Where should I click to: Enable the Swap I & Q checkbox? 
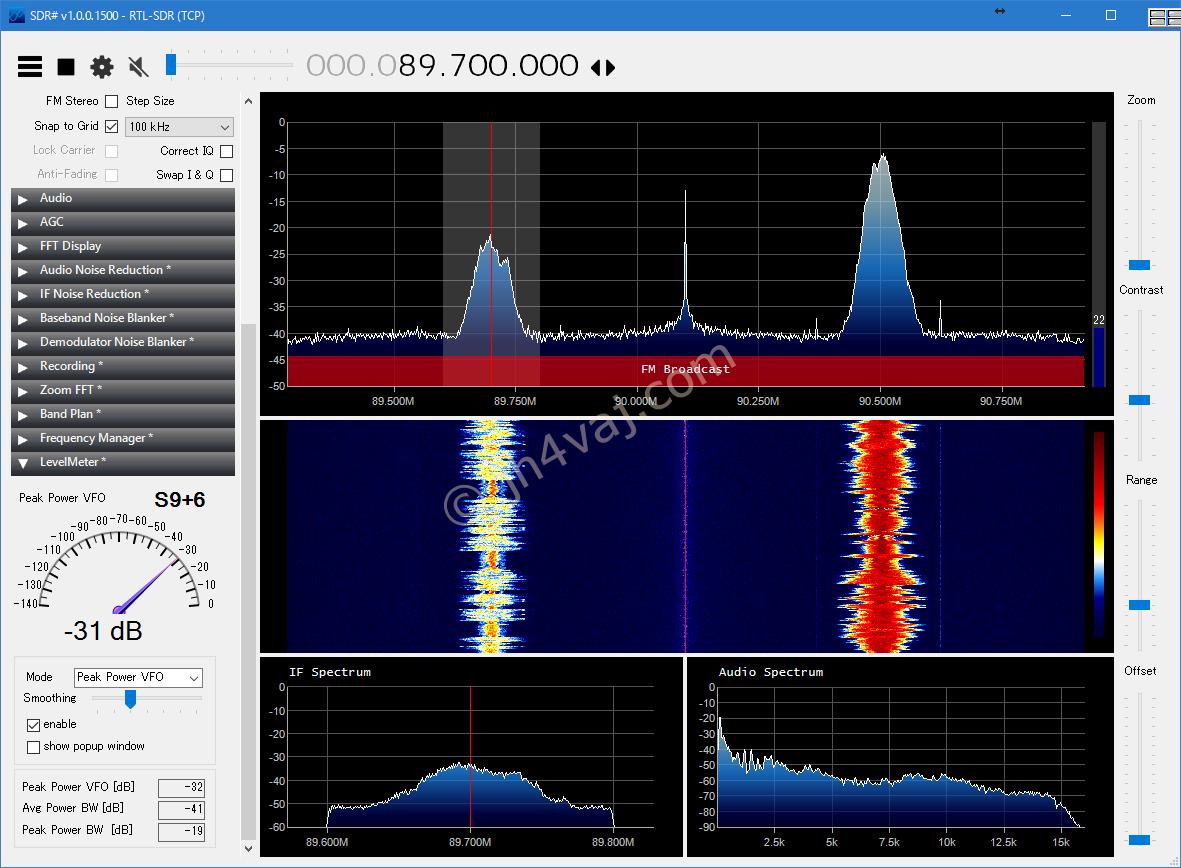click(226, 175)
